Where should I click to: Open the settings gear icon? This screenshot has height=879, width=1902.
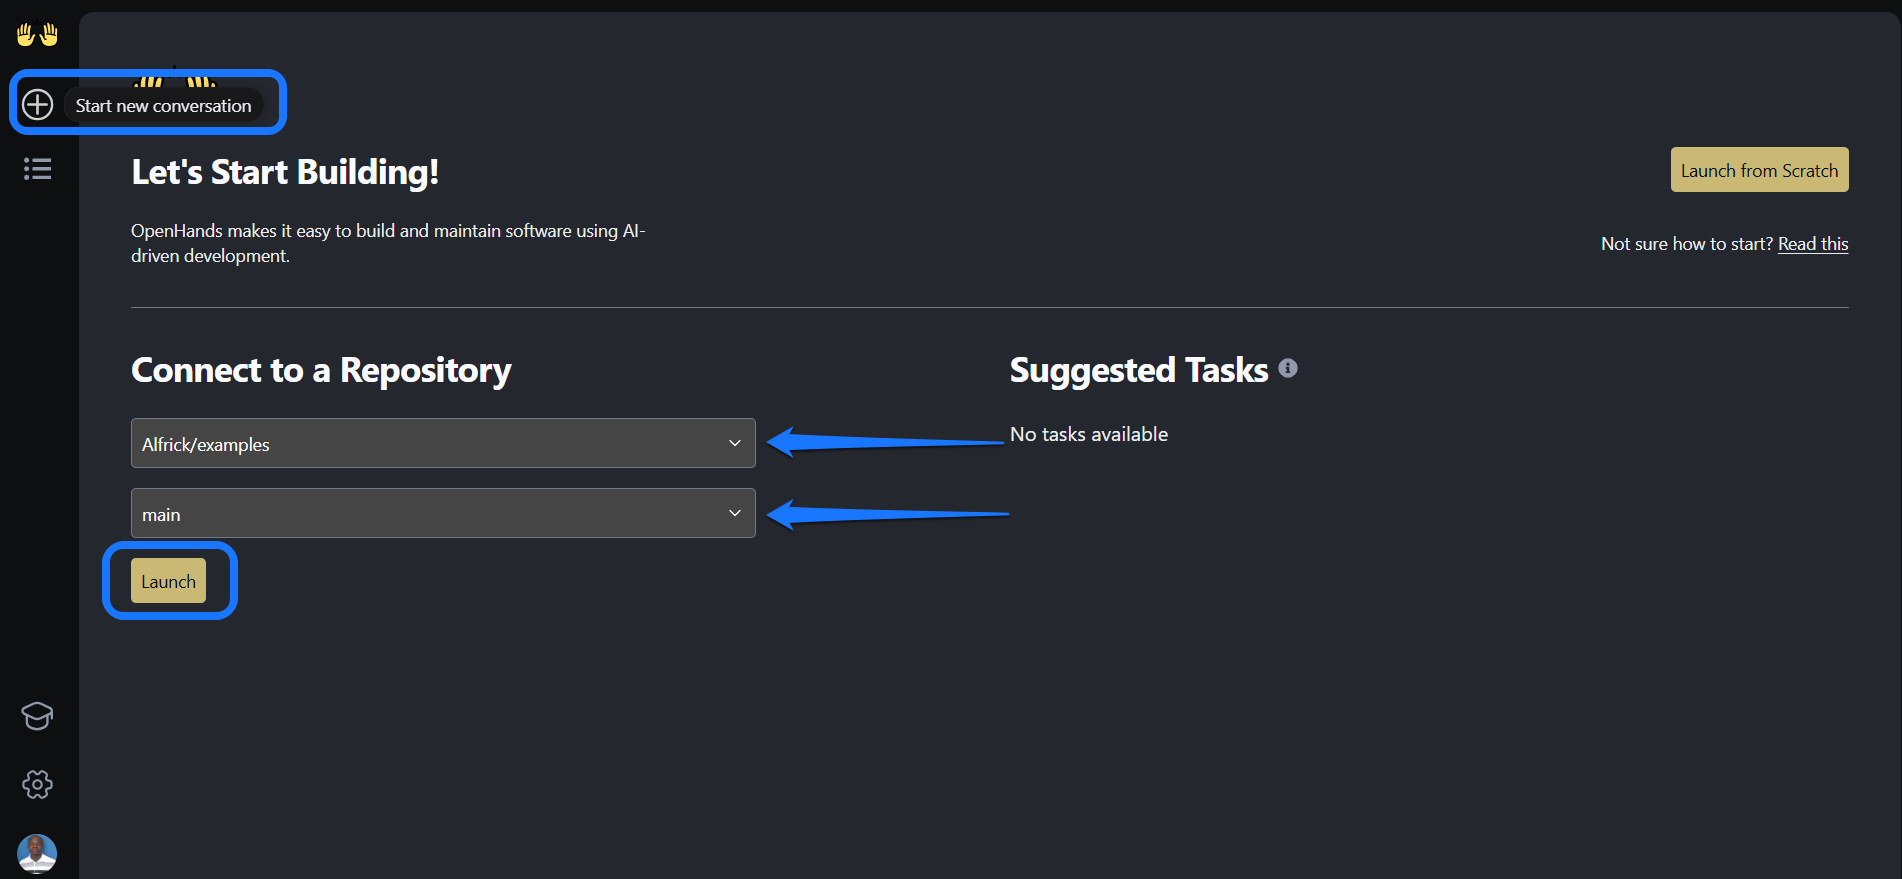tap(38, 784)
